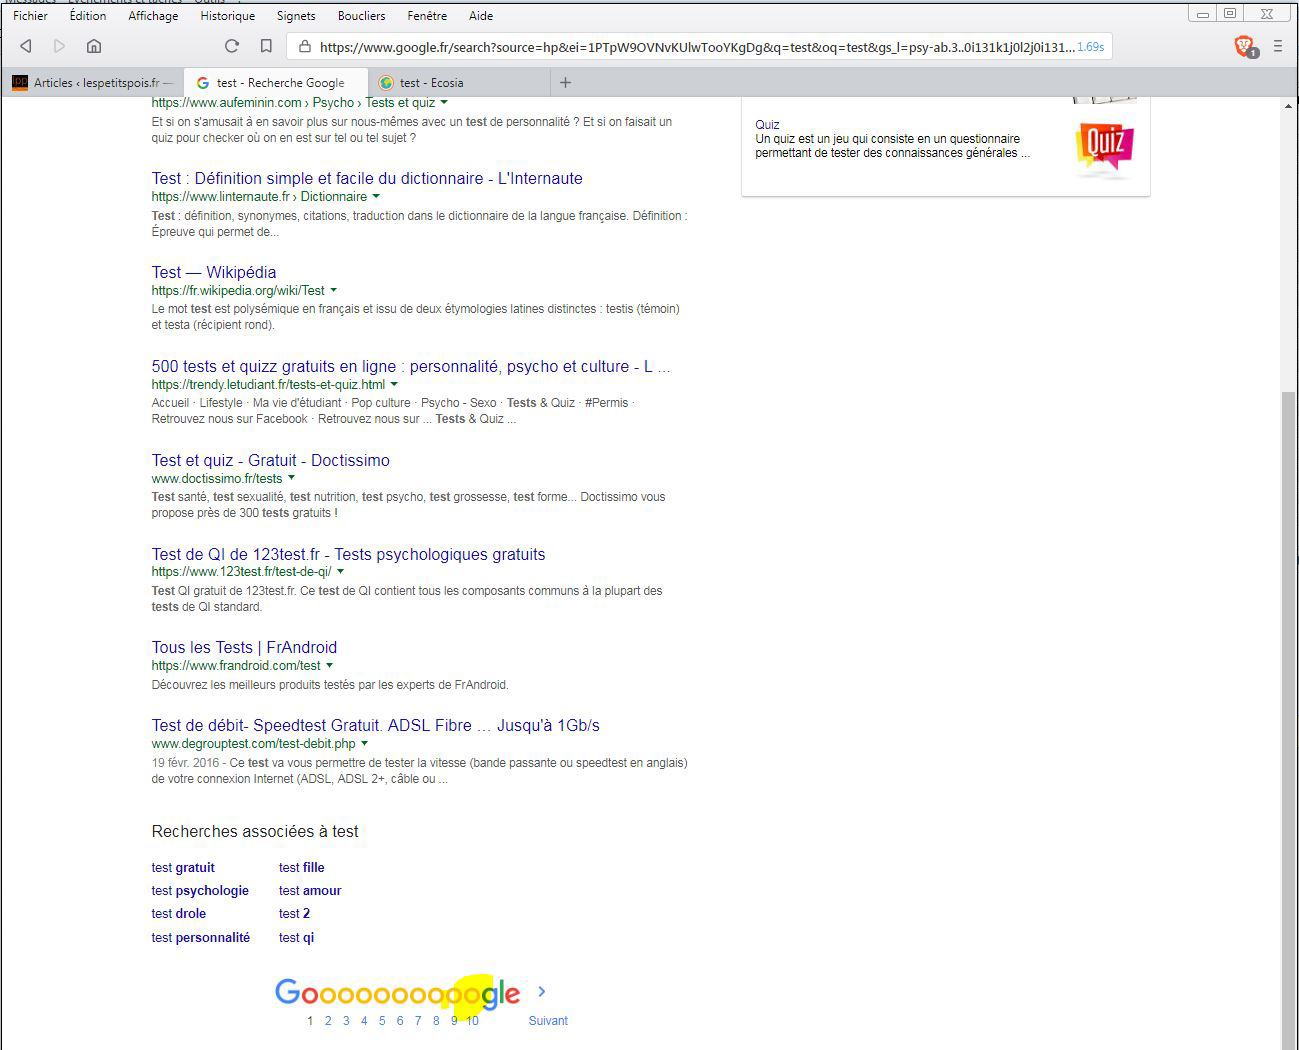This screenshot has width=1299, height=1050.
Task: Expand the doctissimo.fr result options arrow
Action: coord(292,478)
